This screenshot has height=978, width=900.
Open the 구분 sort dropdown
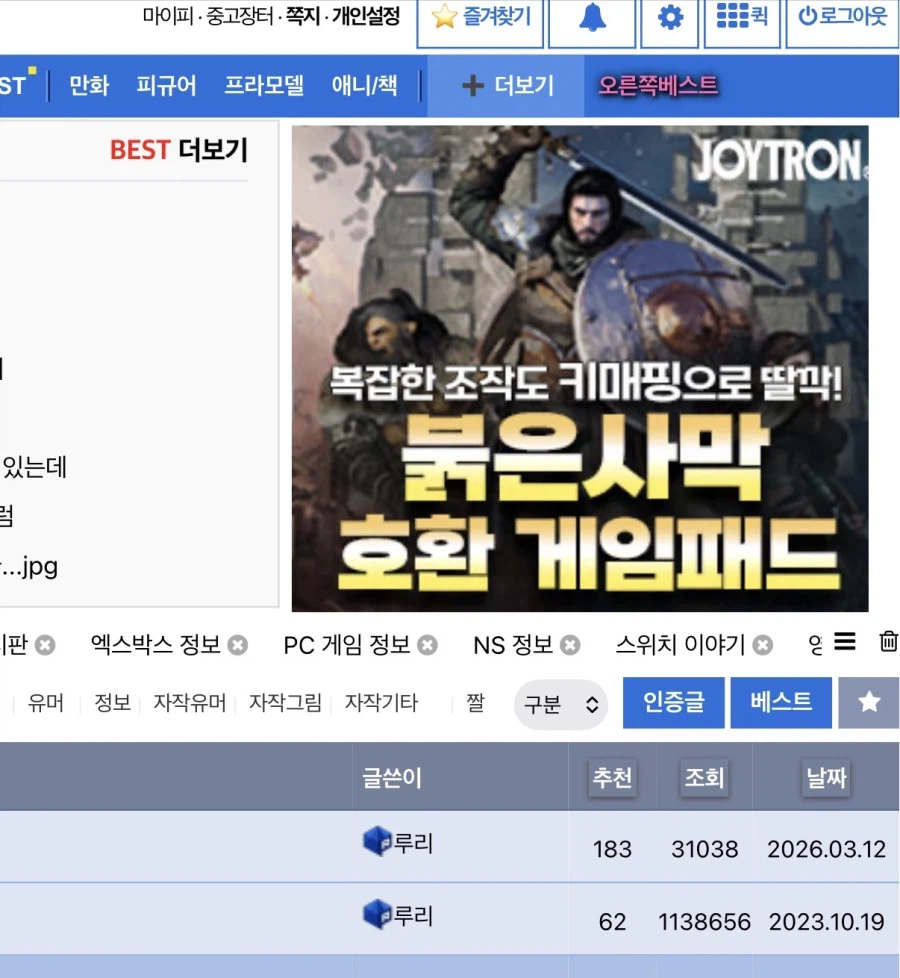pos(561,704)
